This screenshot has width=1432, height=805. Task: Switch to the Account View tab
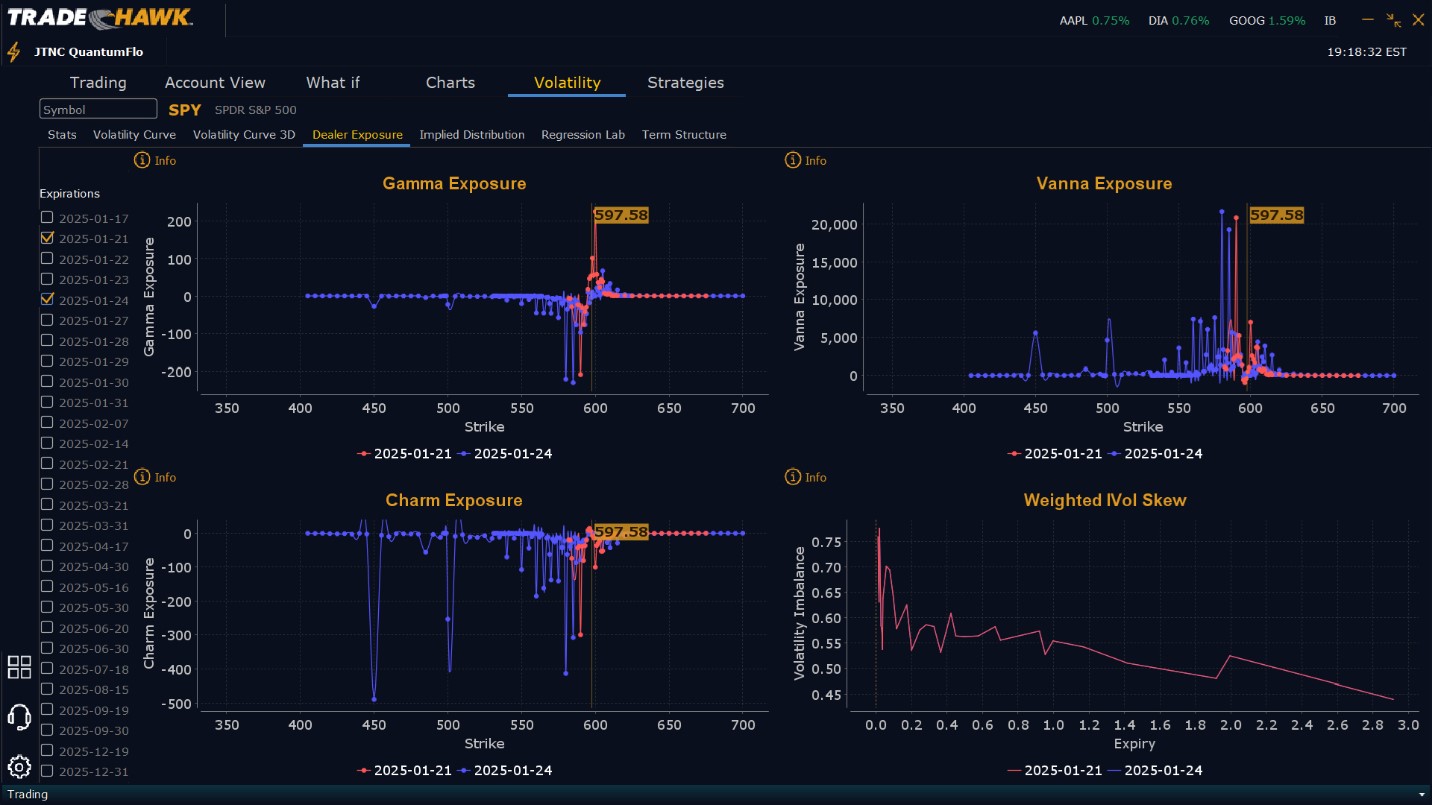point(215,83)
